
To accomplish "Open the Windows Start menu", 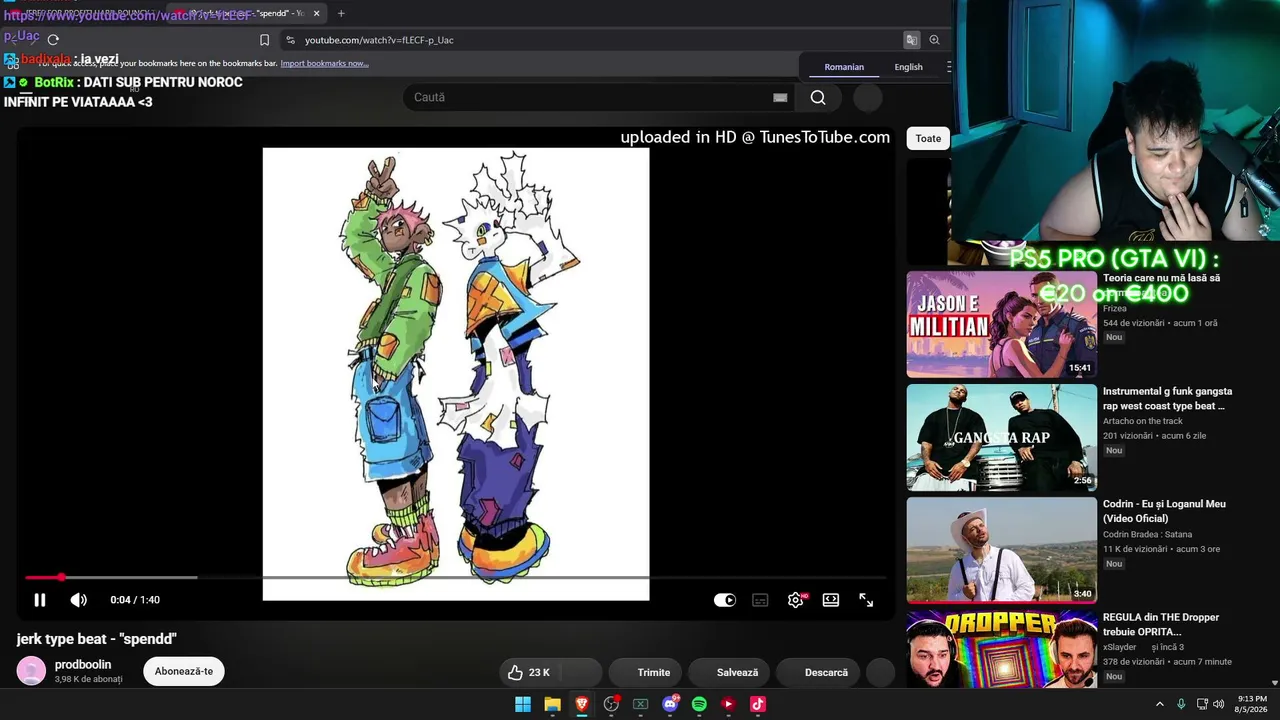I will click(523, 704).
